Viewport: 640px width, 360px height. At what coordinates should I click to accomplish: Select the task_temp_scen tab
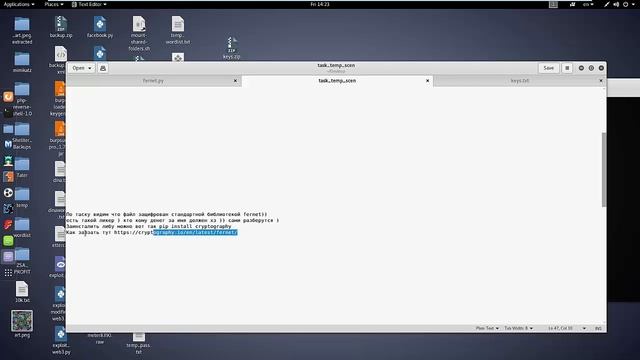pos(337,81)
